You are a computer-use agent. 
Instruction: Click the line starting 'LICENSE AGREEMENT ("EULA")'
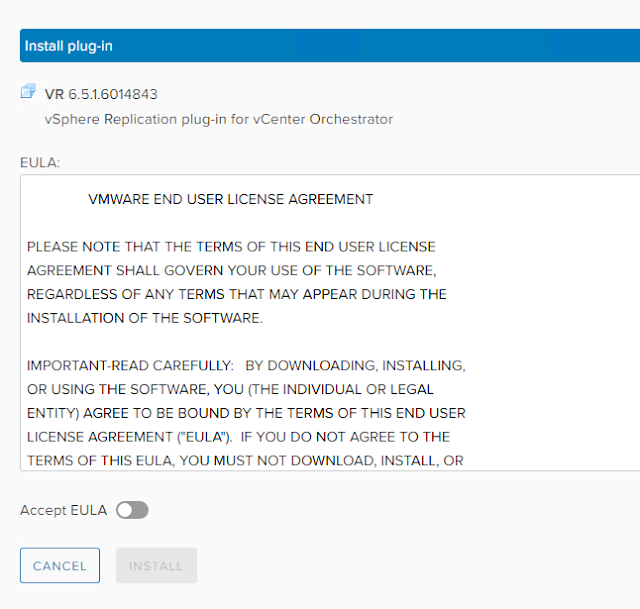coord(238,437)
